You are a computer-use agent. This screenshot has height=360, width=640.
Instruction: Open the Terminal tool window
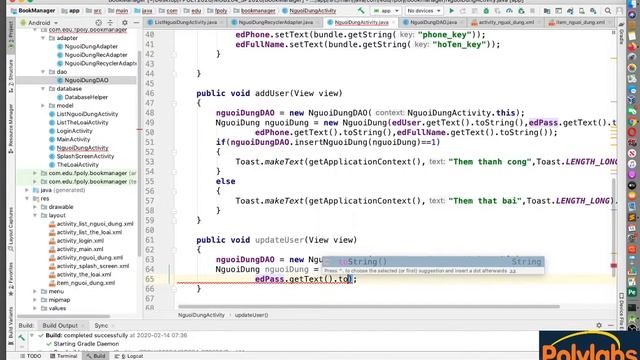click(64, 356)
